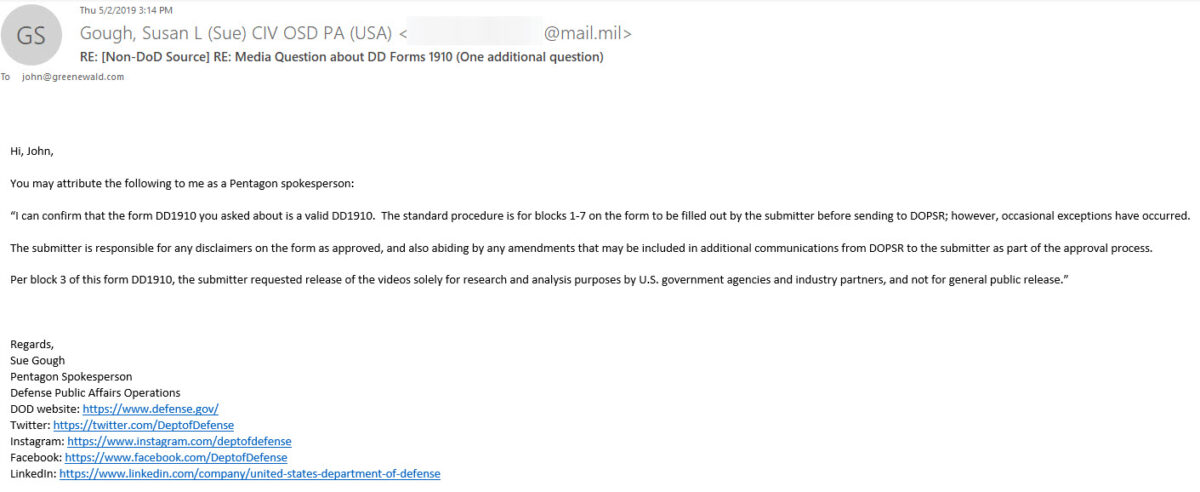
Task: Click the "Sue Gough" signature name
Action: 37,360
